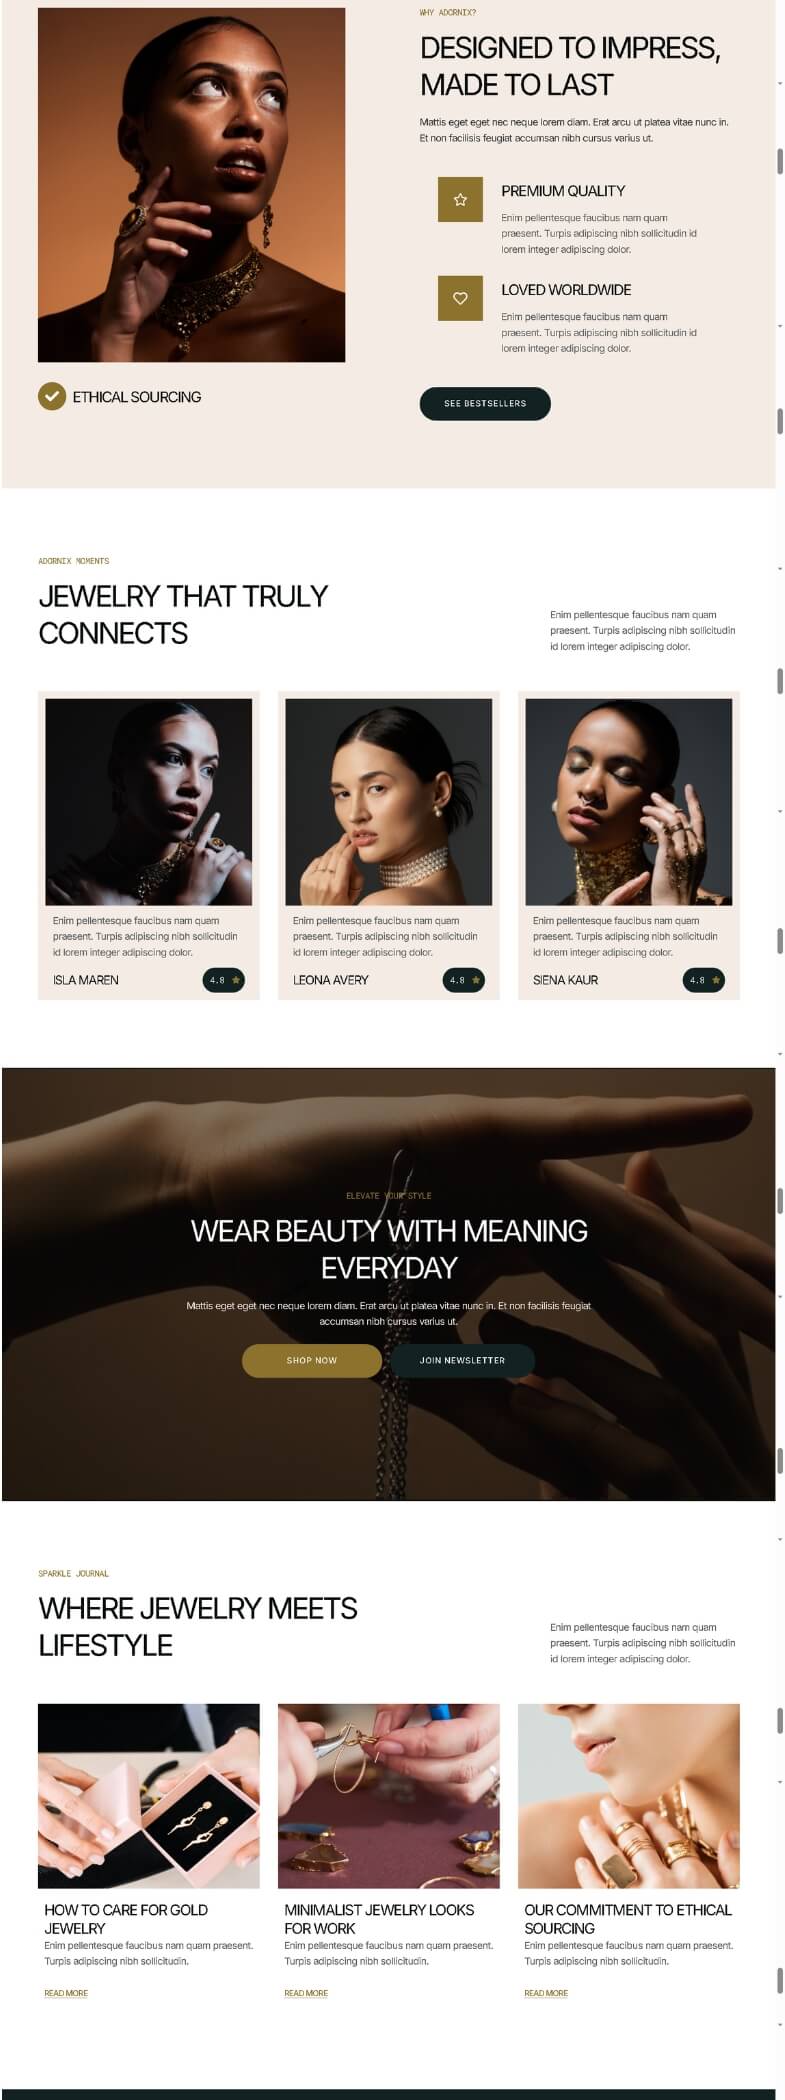This screenshot has height=2100, width=785.
Task: Click the Loved Worldwide heart icon
Action: click(x=460, y=298)
